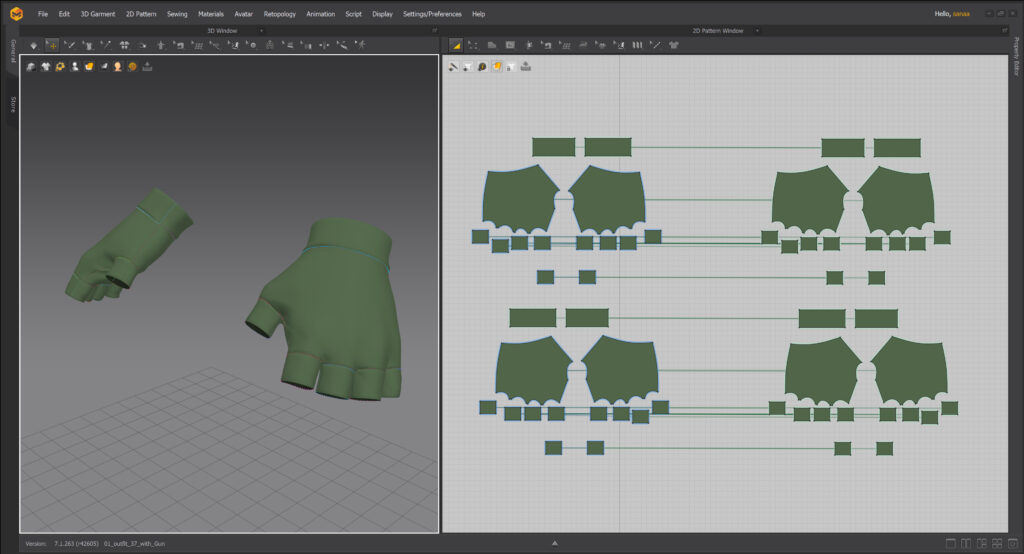1024x554 pixels.
Task: Select the highlighted Edit Pattern tool in 2D toolbar
Action: click(456, 45)
